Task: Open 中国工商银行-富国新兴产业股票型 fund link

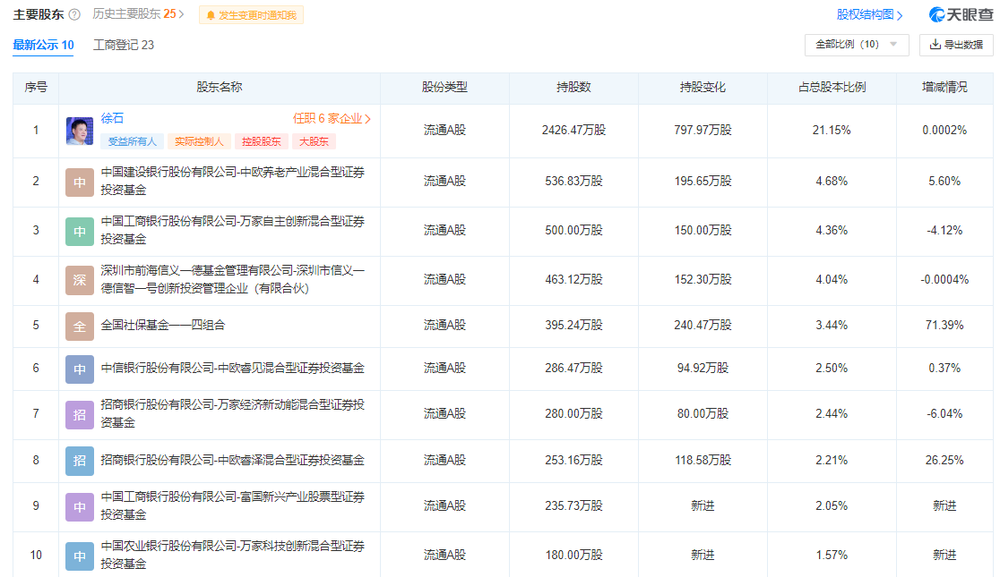Action: 232,506
